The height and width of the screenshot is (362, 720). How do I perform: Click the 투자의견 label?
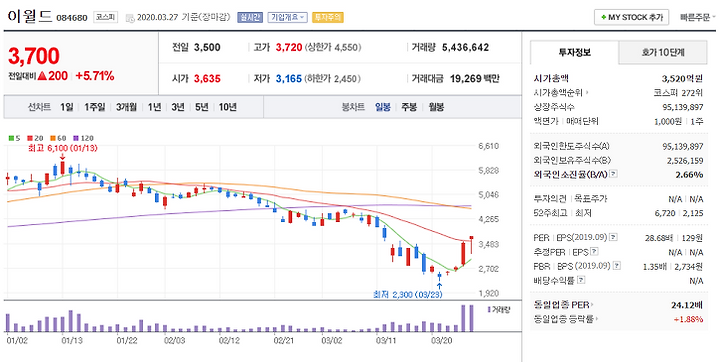[x=550, y=199]
